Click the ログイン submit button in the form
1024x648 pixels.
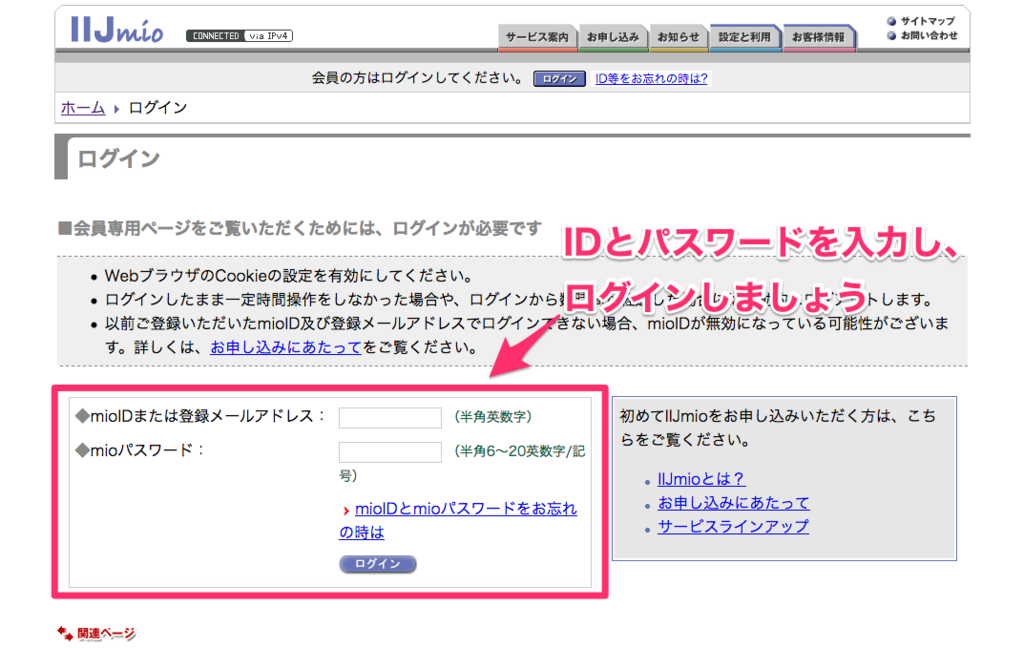(x=377, y=564)
